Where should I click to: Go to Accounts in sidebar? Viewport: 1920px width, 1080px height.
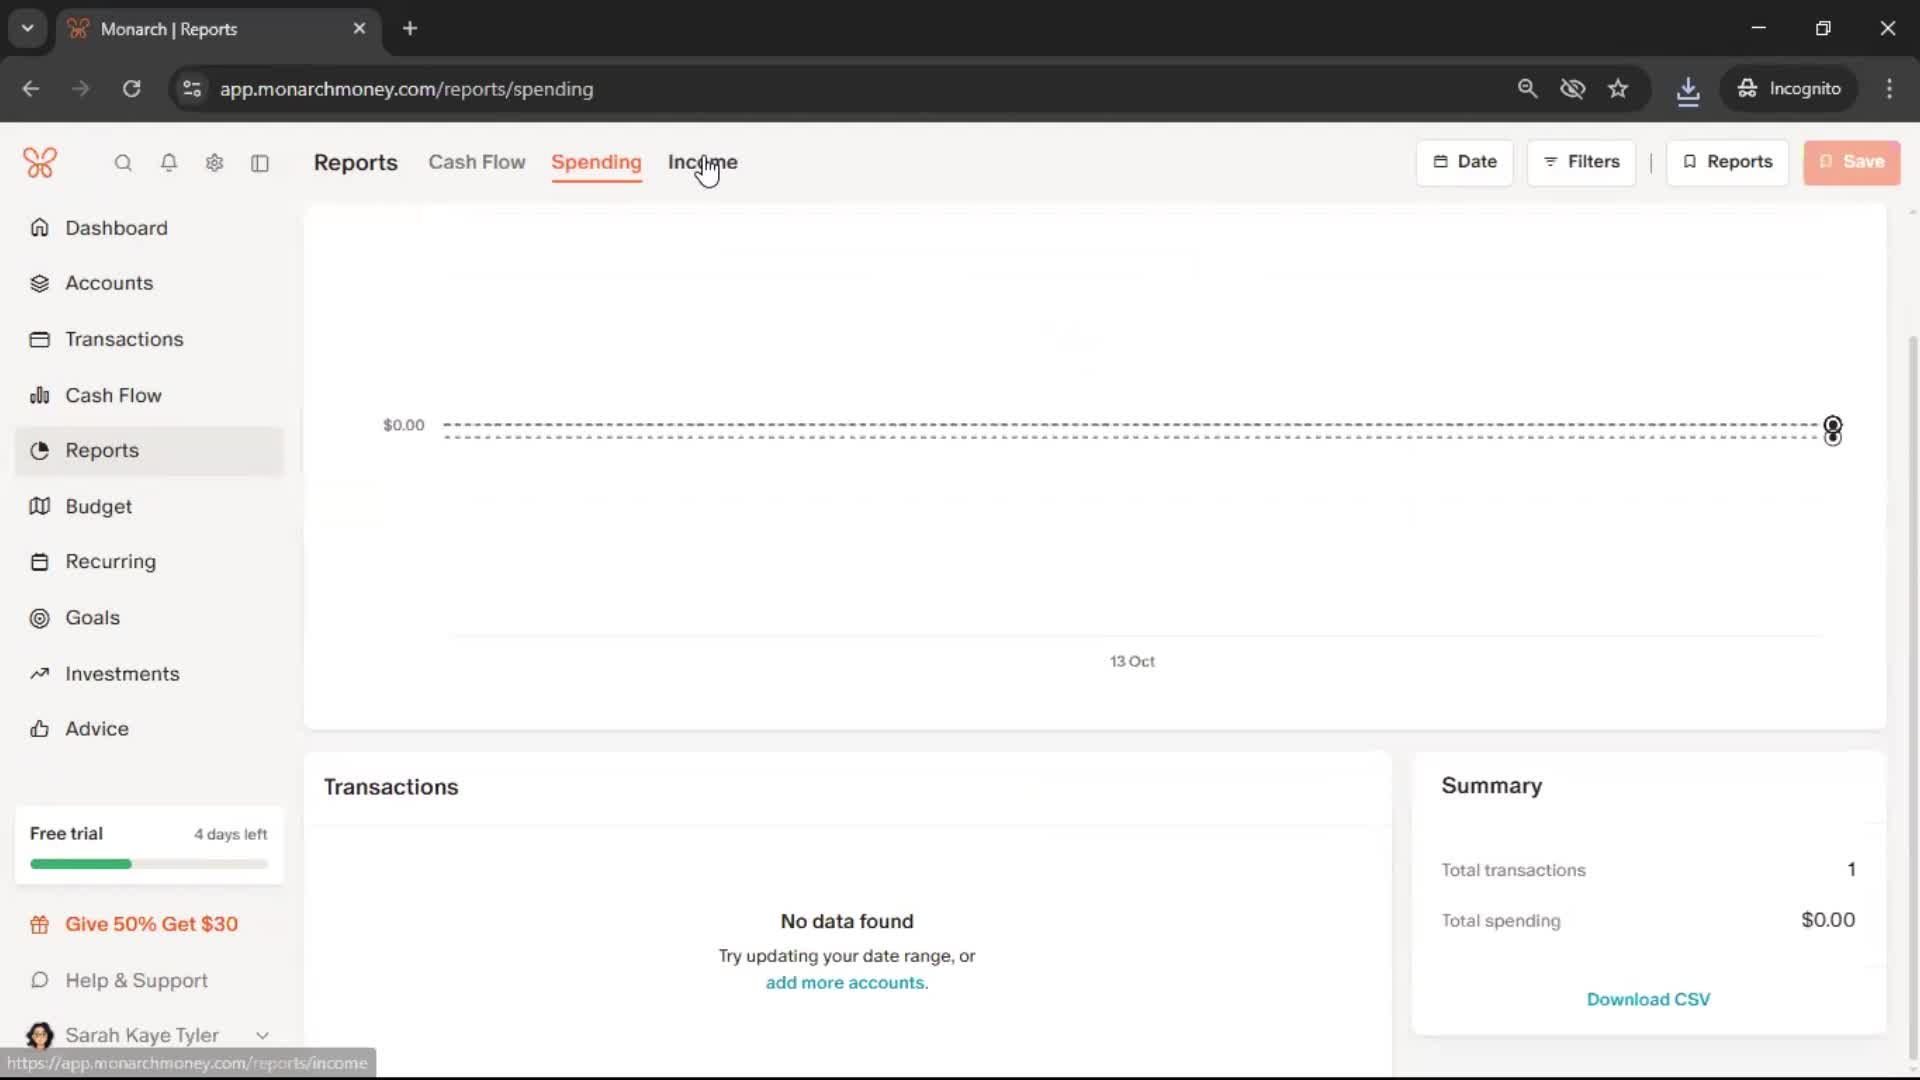coord(109,283)
